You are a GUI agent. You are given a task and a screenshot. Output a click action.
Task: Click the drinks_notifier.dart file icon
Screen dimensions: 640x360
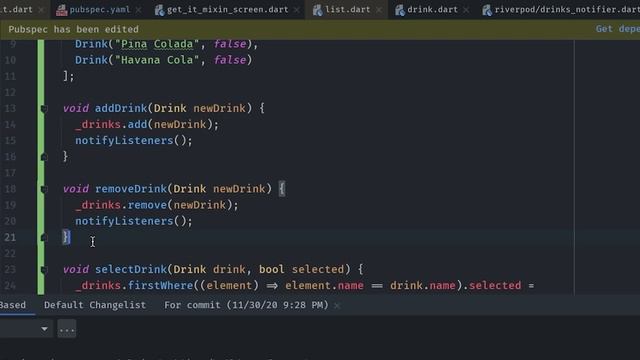tap(487, 10)
